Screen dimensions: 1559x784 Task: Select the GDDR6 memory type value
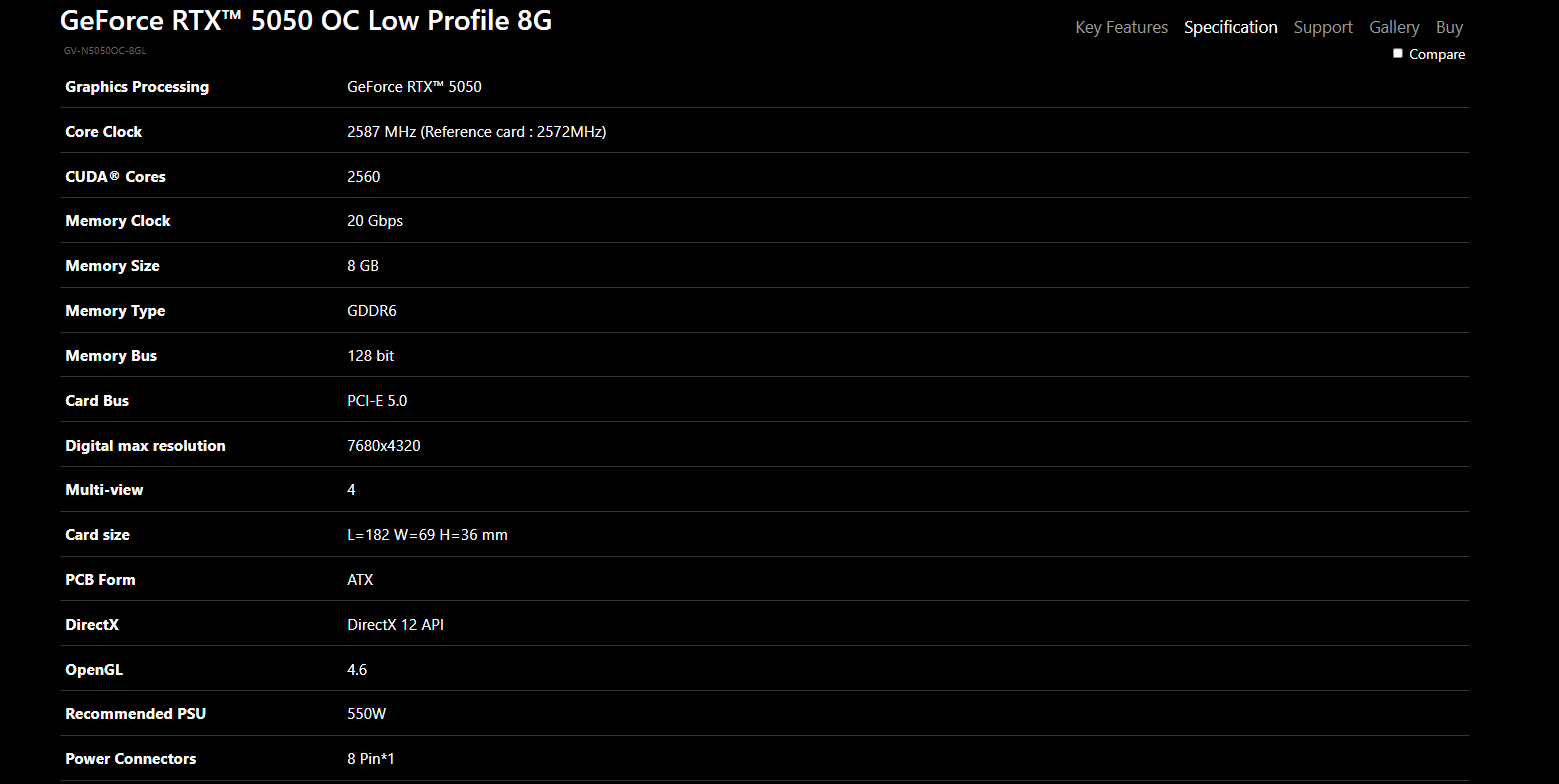372,311
